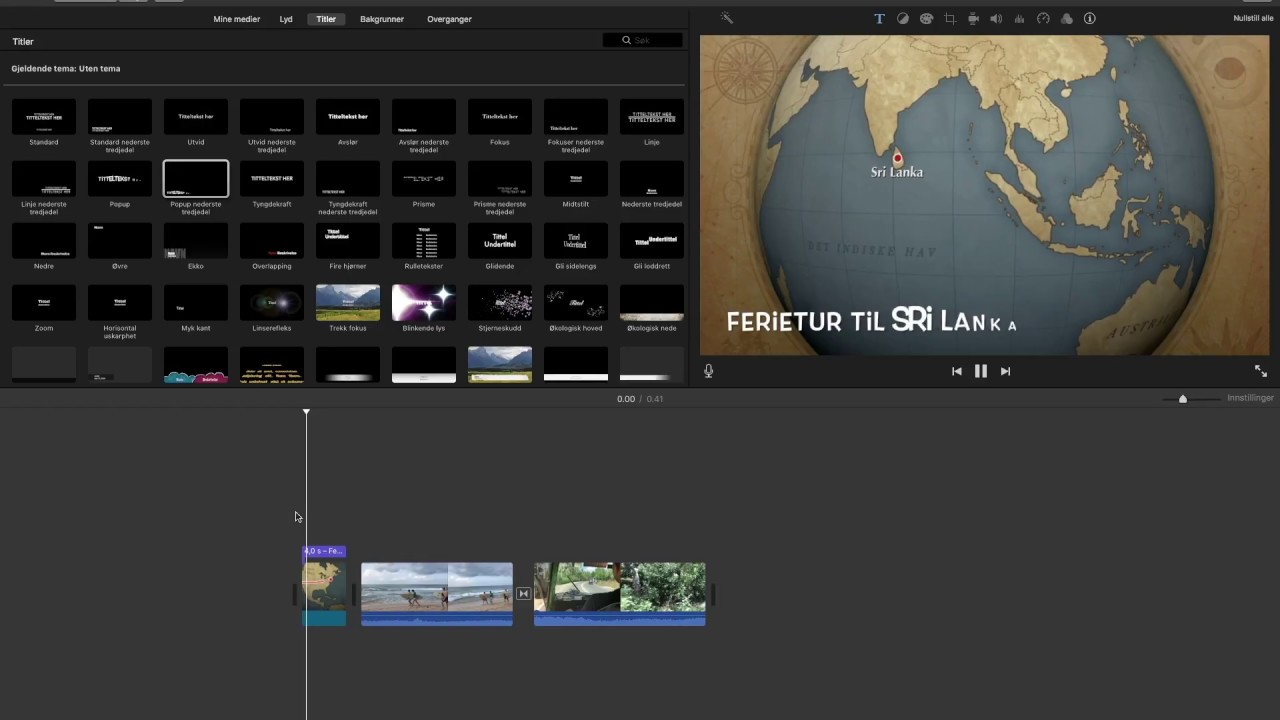
Task: Choose the Standard title style
Action: pos(44,117)
